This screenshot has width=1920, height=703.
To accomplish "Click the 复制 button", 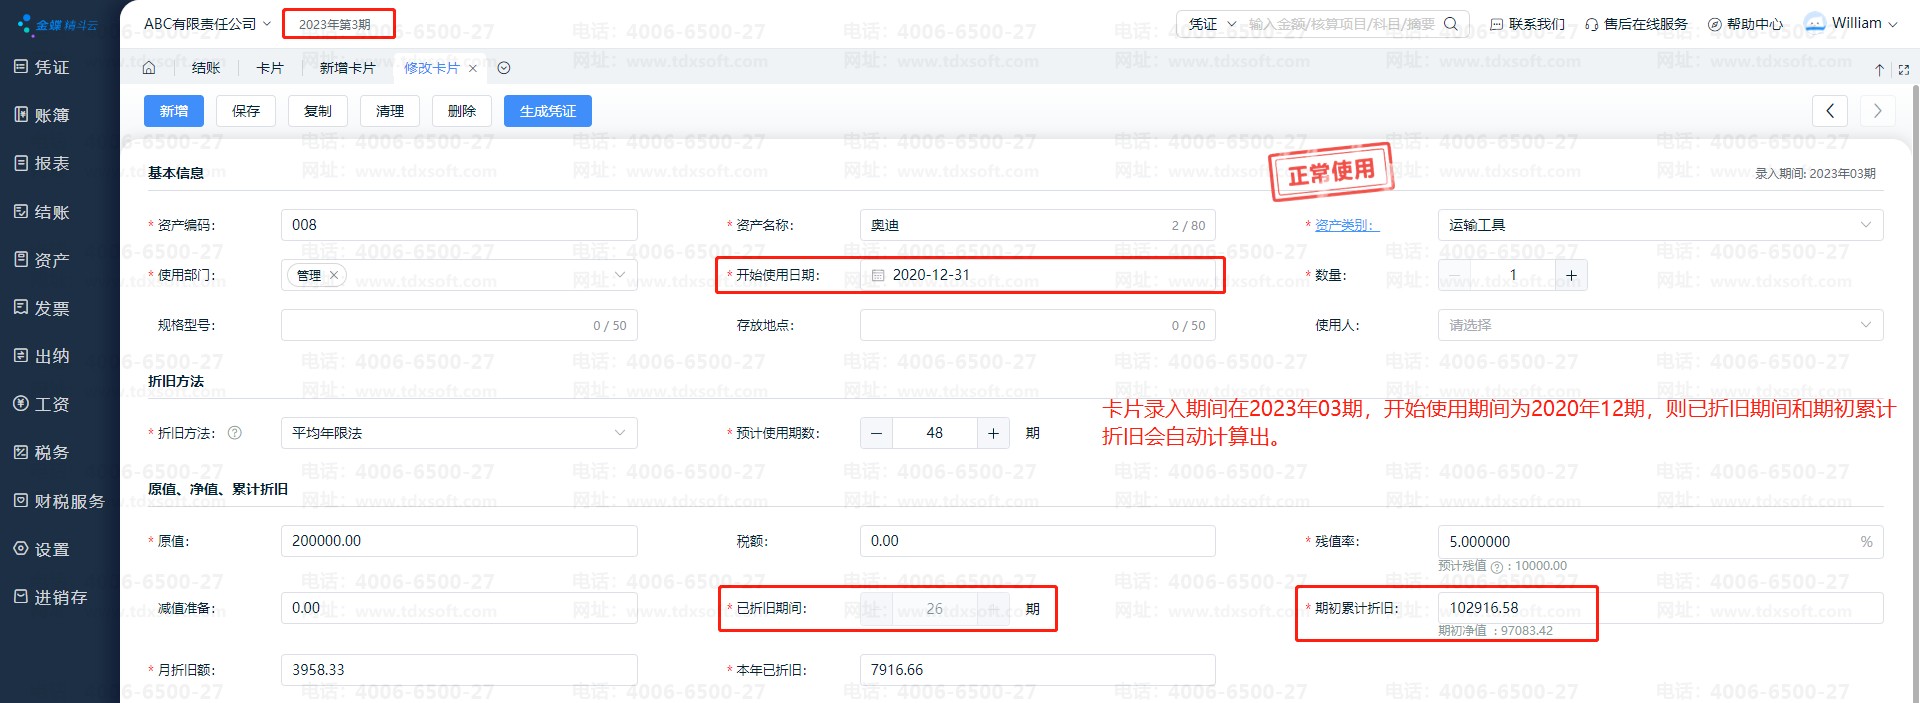I will tap(318, 111).
